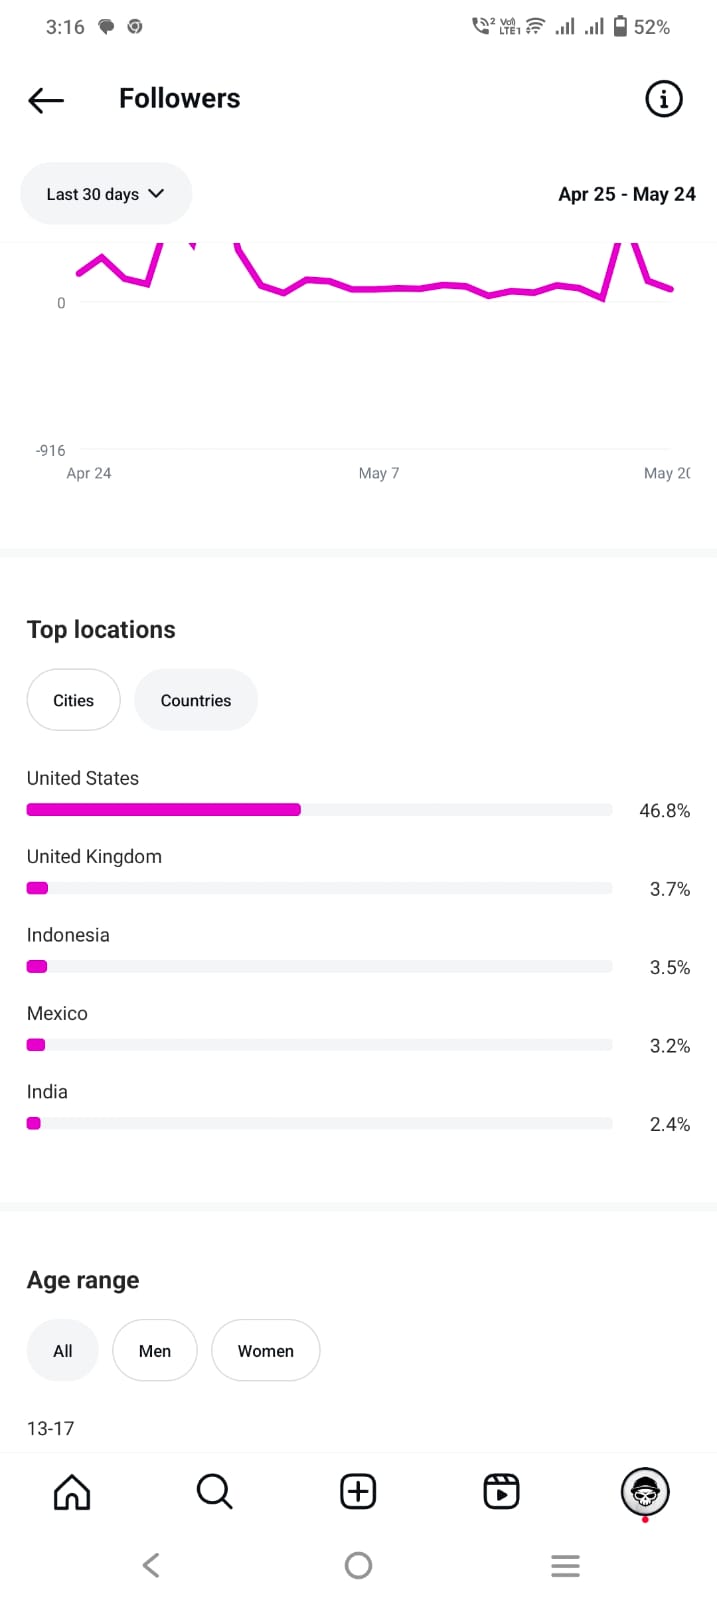This screenshot has width=717, height=1600.
Task: Select the Cities location filter
Action: [x=73, y=700]
